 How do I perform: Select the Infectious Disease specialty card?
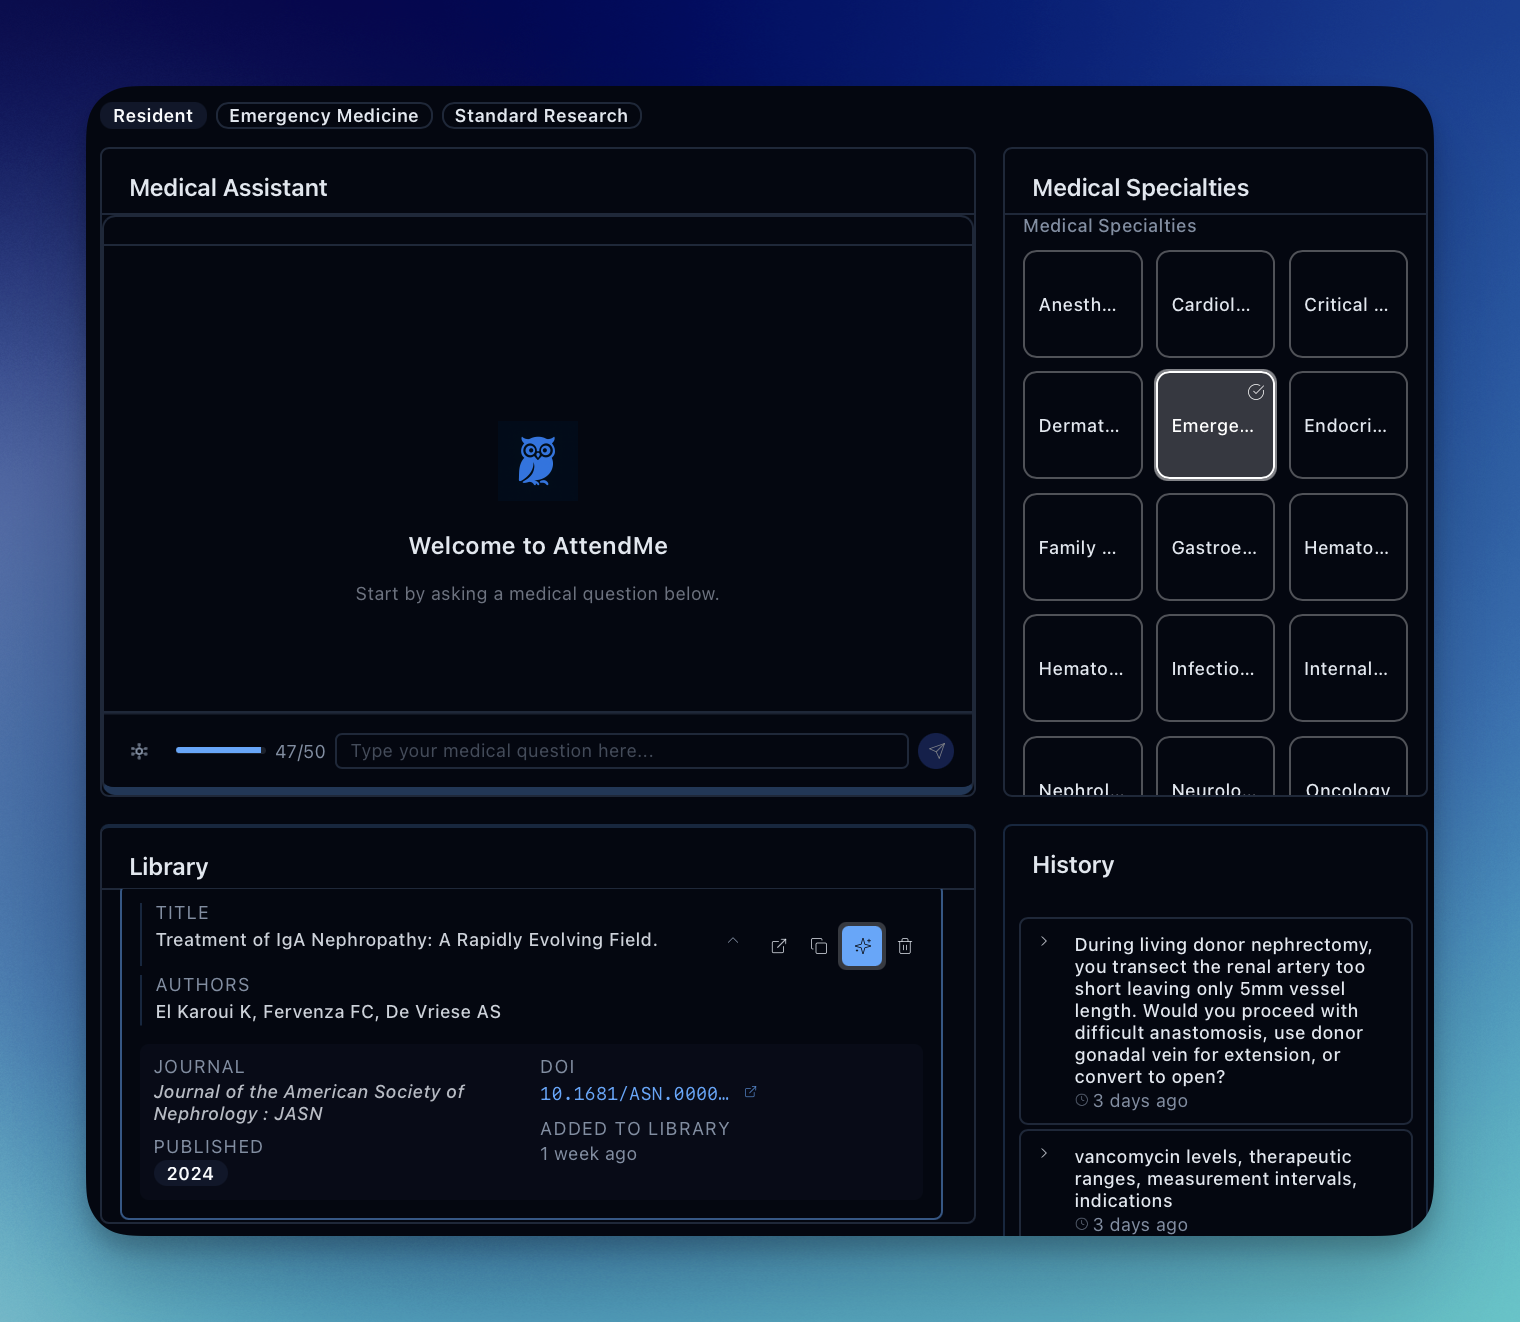click(1215, 668)
